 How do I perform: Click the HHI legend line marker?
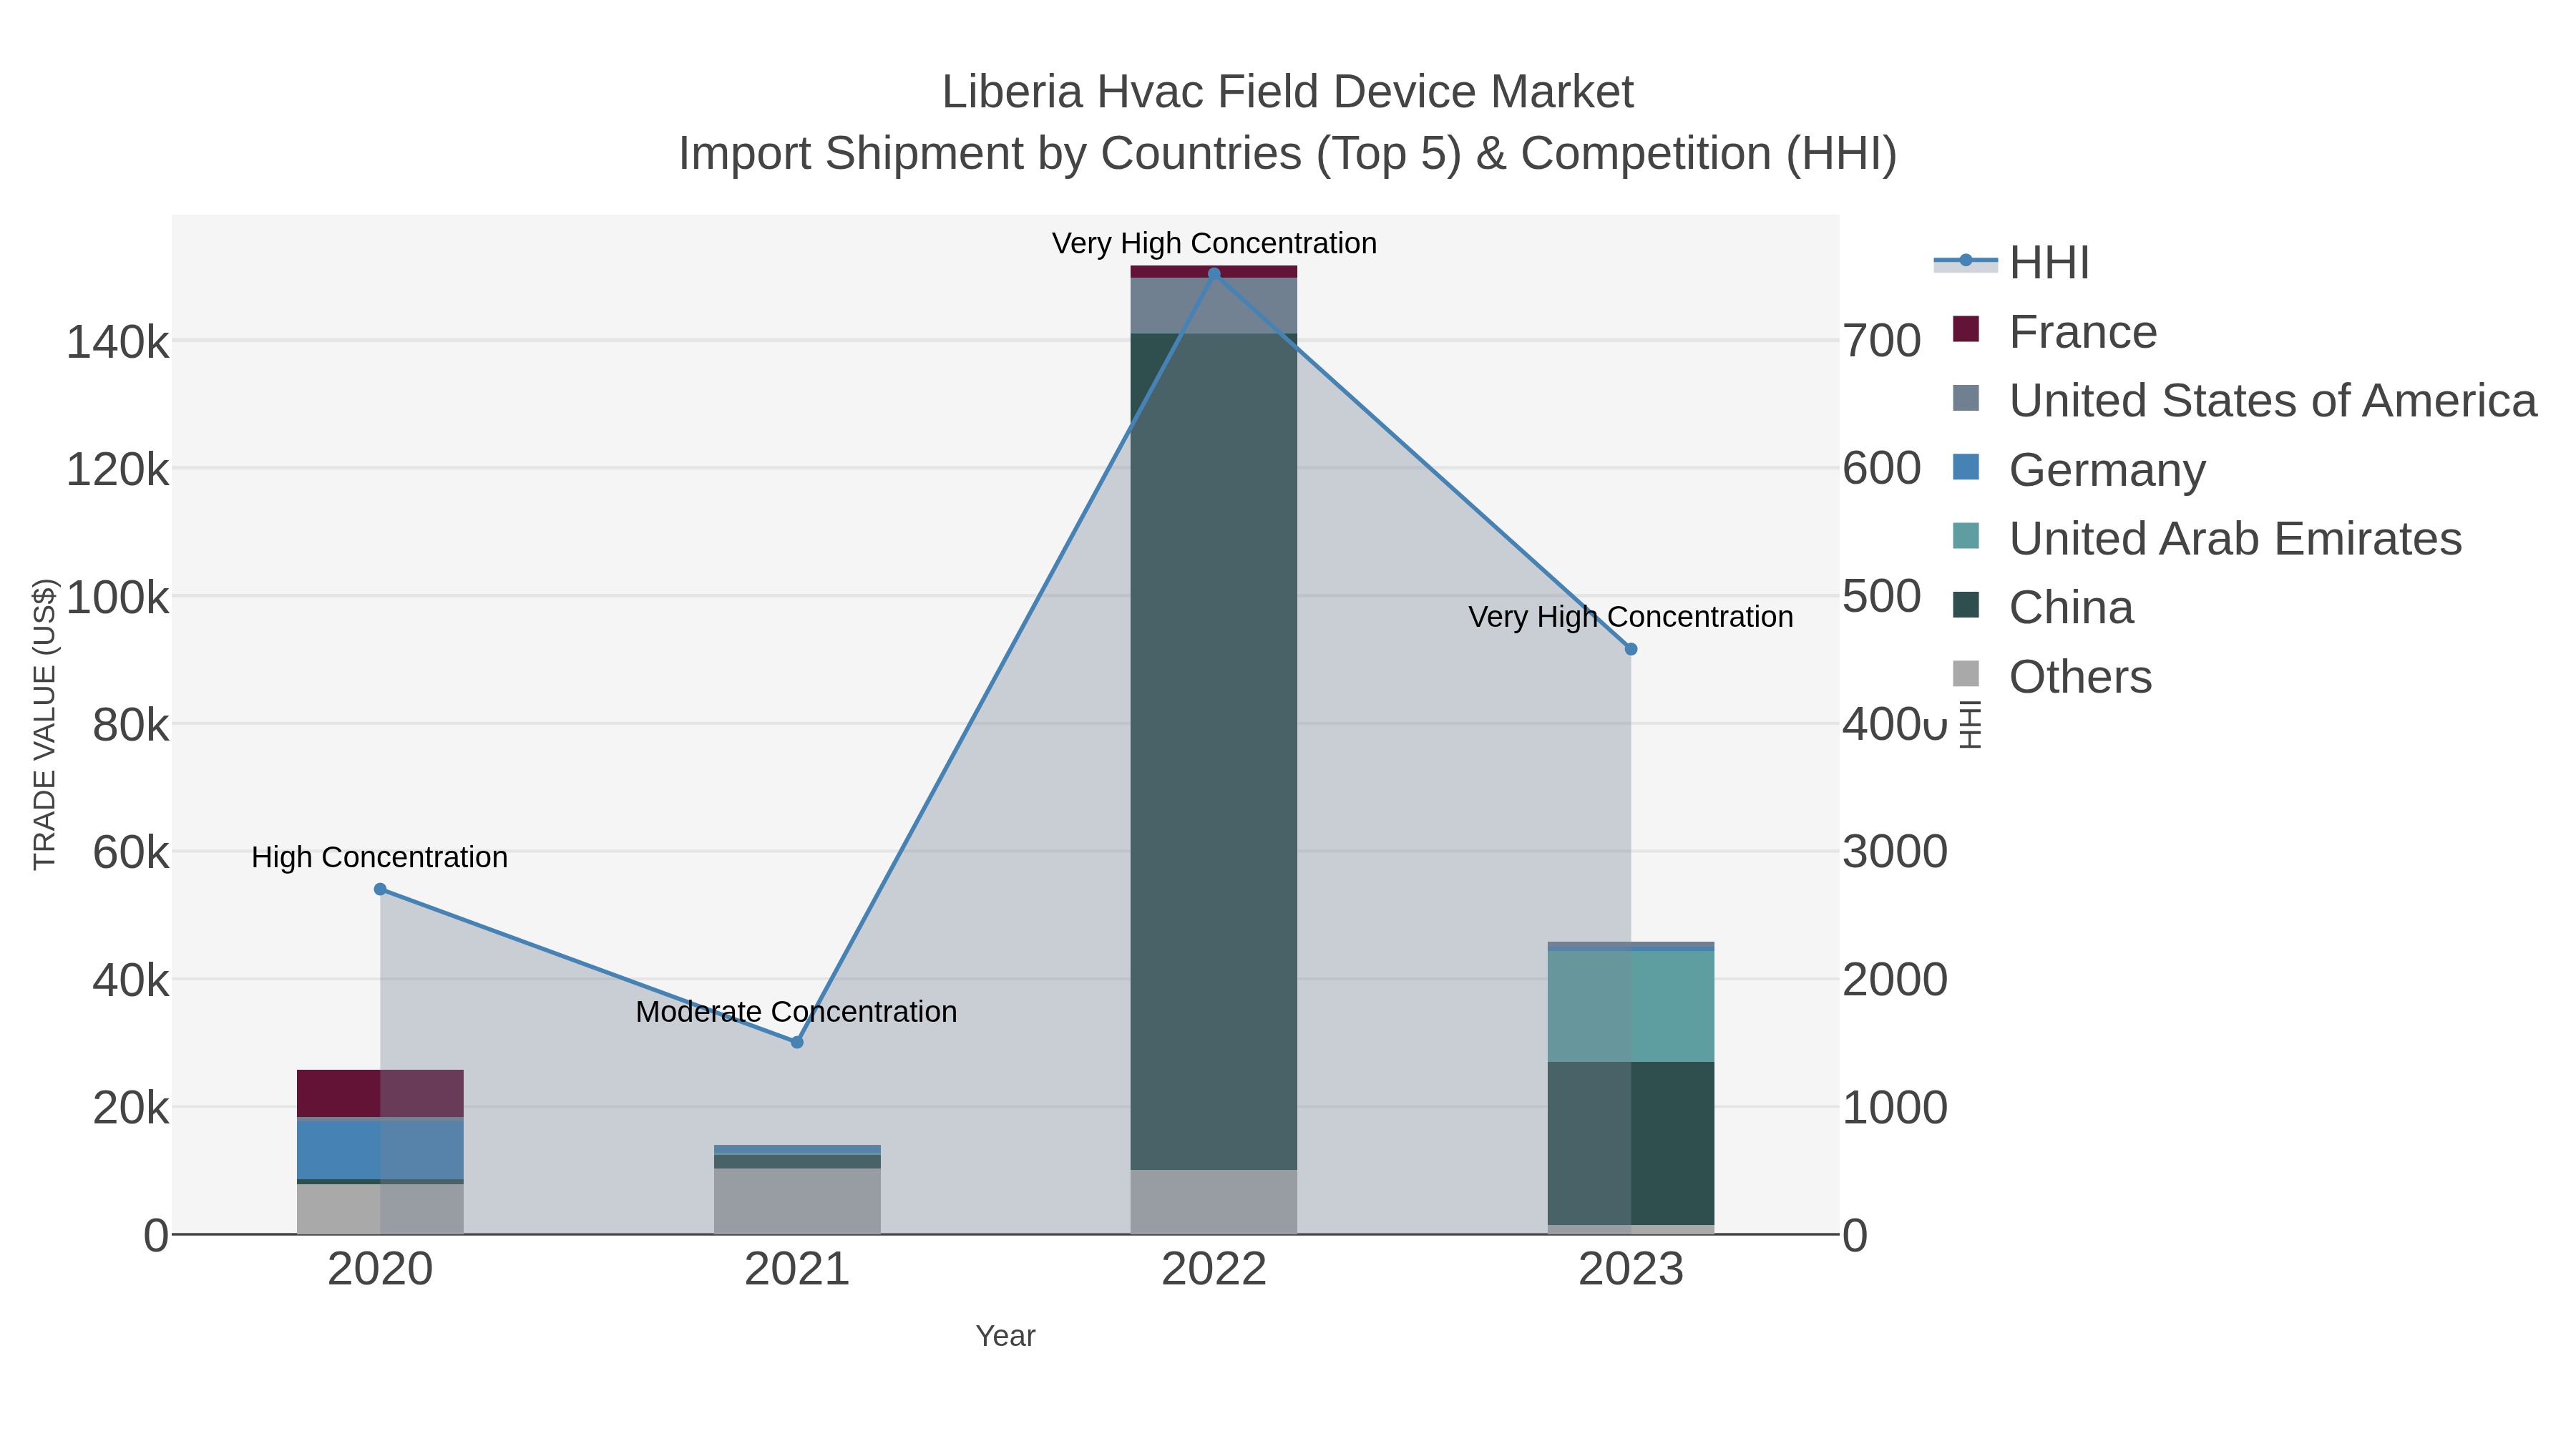[1965, 261]
